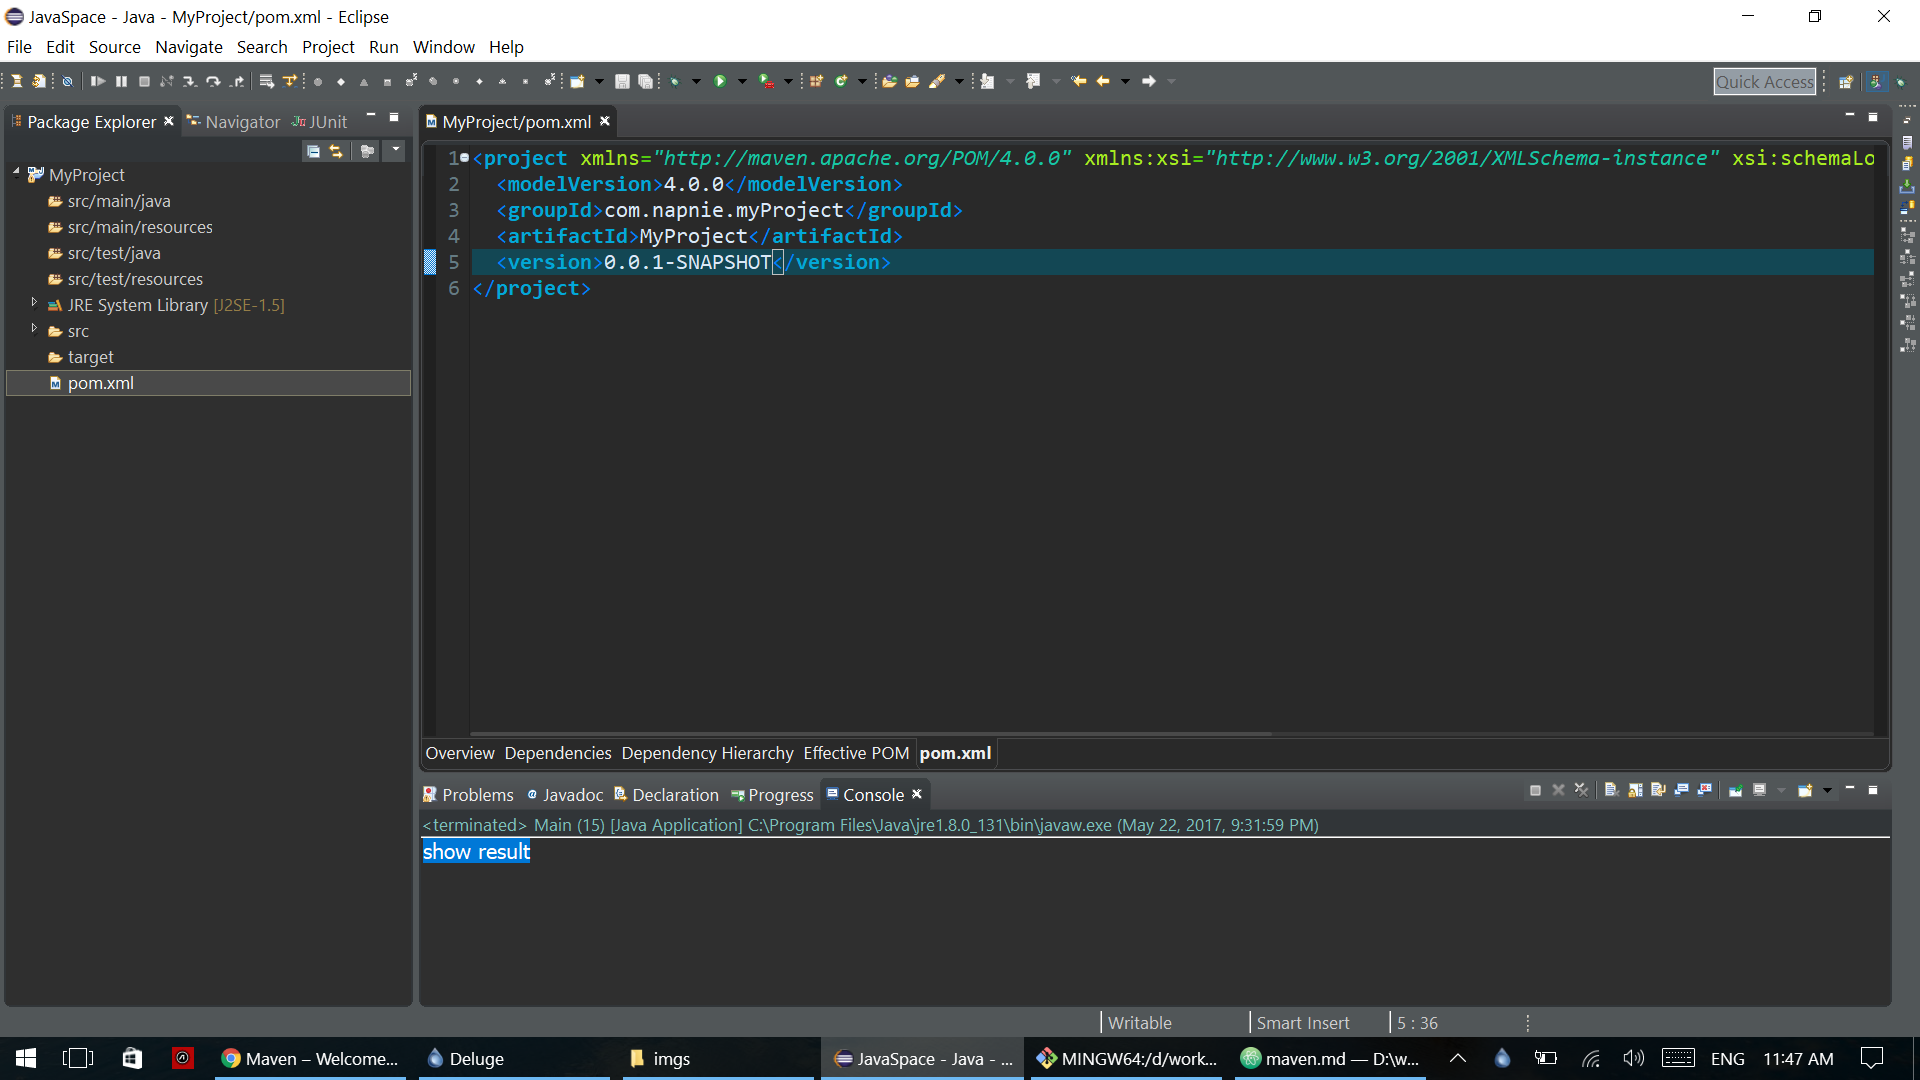Open the Debug As dropdown arrow

click(696, 81)
